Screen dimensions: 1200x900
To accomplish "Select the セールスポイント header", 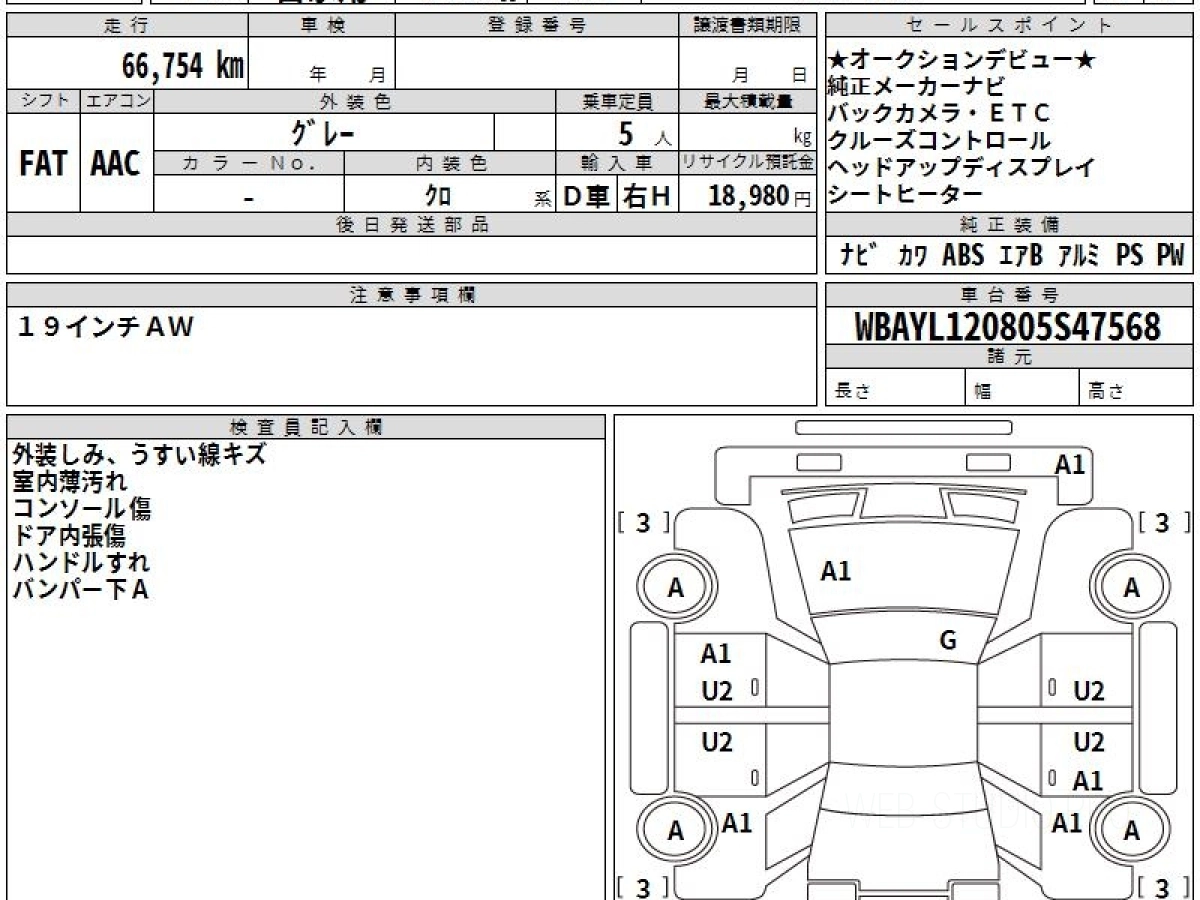I will pyautogui.click(x=1009, y=26).
